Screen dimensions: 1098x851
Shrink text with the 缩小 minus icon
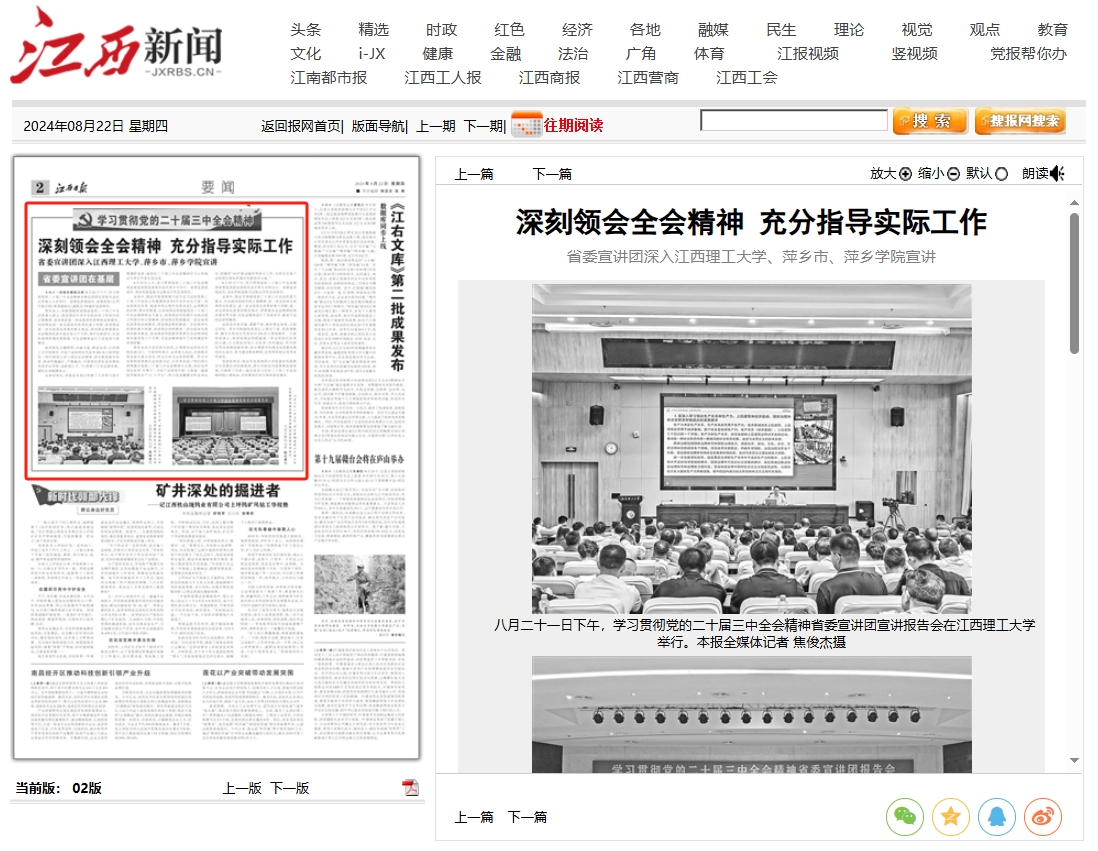click(953, 174)
